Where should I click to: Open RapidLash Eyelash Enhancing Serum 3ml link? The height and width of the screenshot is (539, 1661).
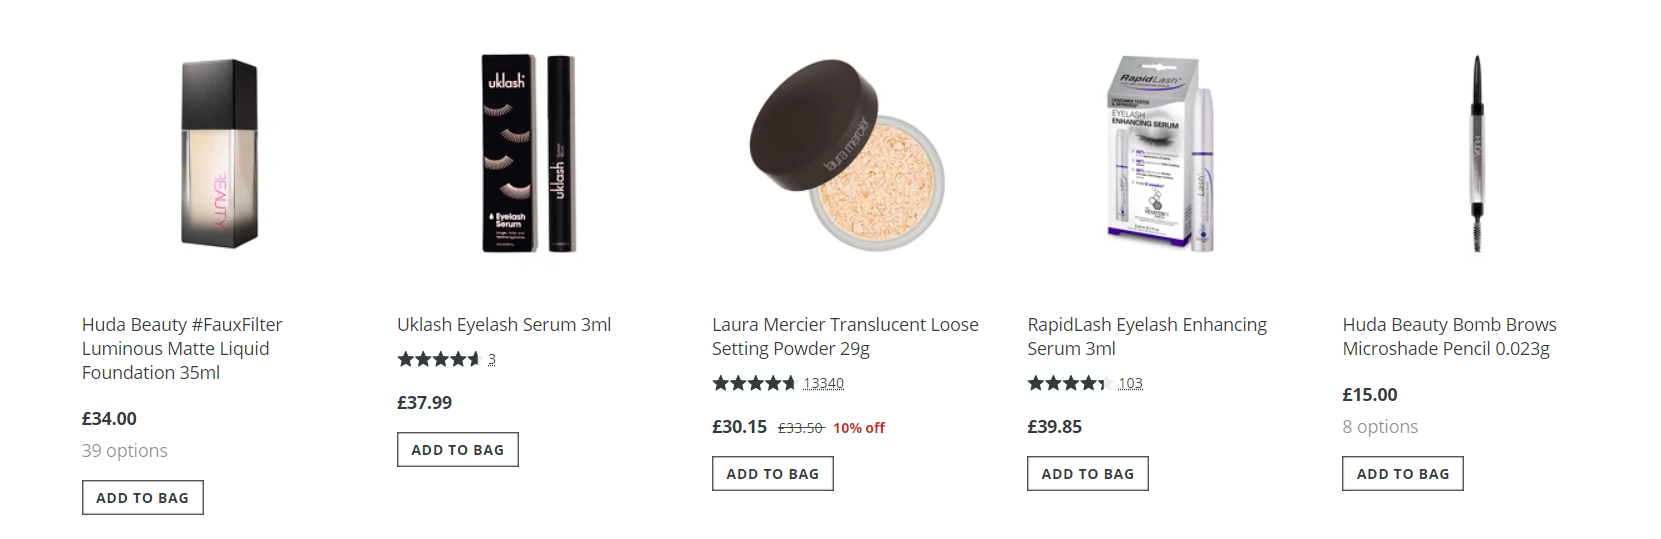(1146, 337)
